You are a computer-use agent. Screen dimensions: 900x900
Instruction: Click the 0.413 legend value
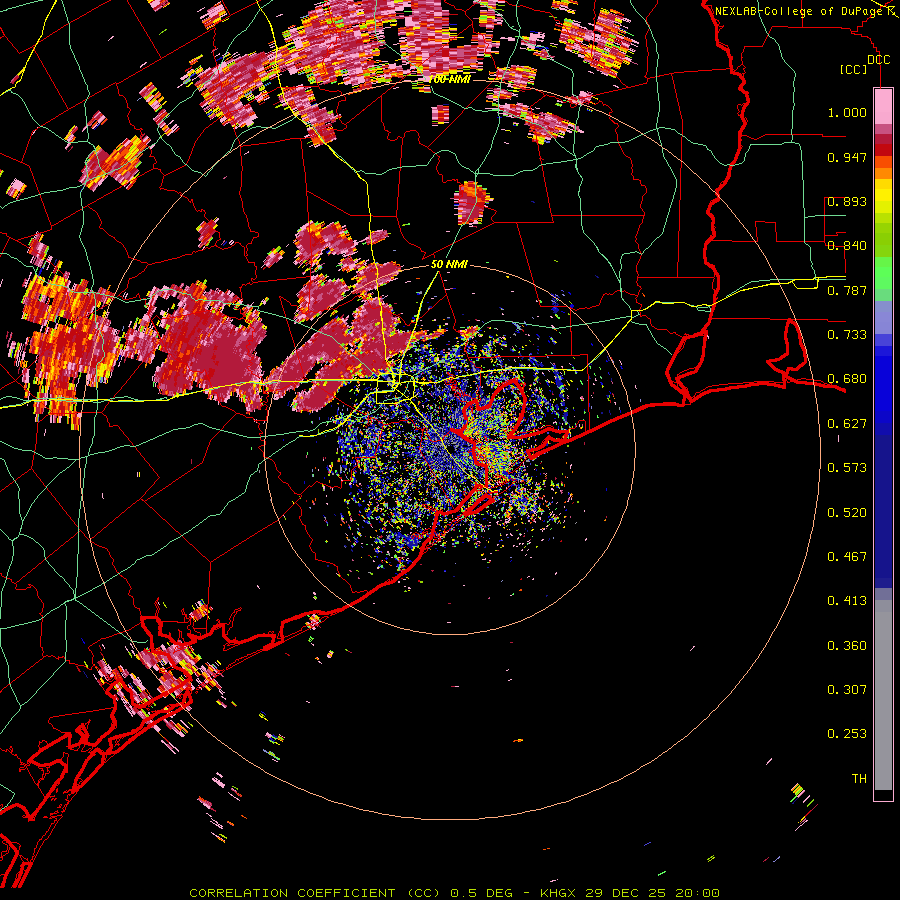tap(847, 601)
